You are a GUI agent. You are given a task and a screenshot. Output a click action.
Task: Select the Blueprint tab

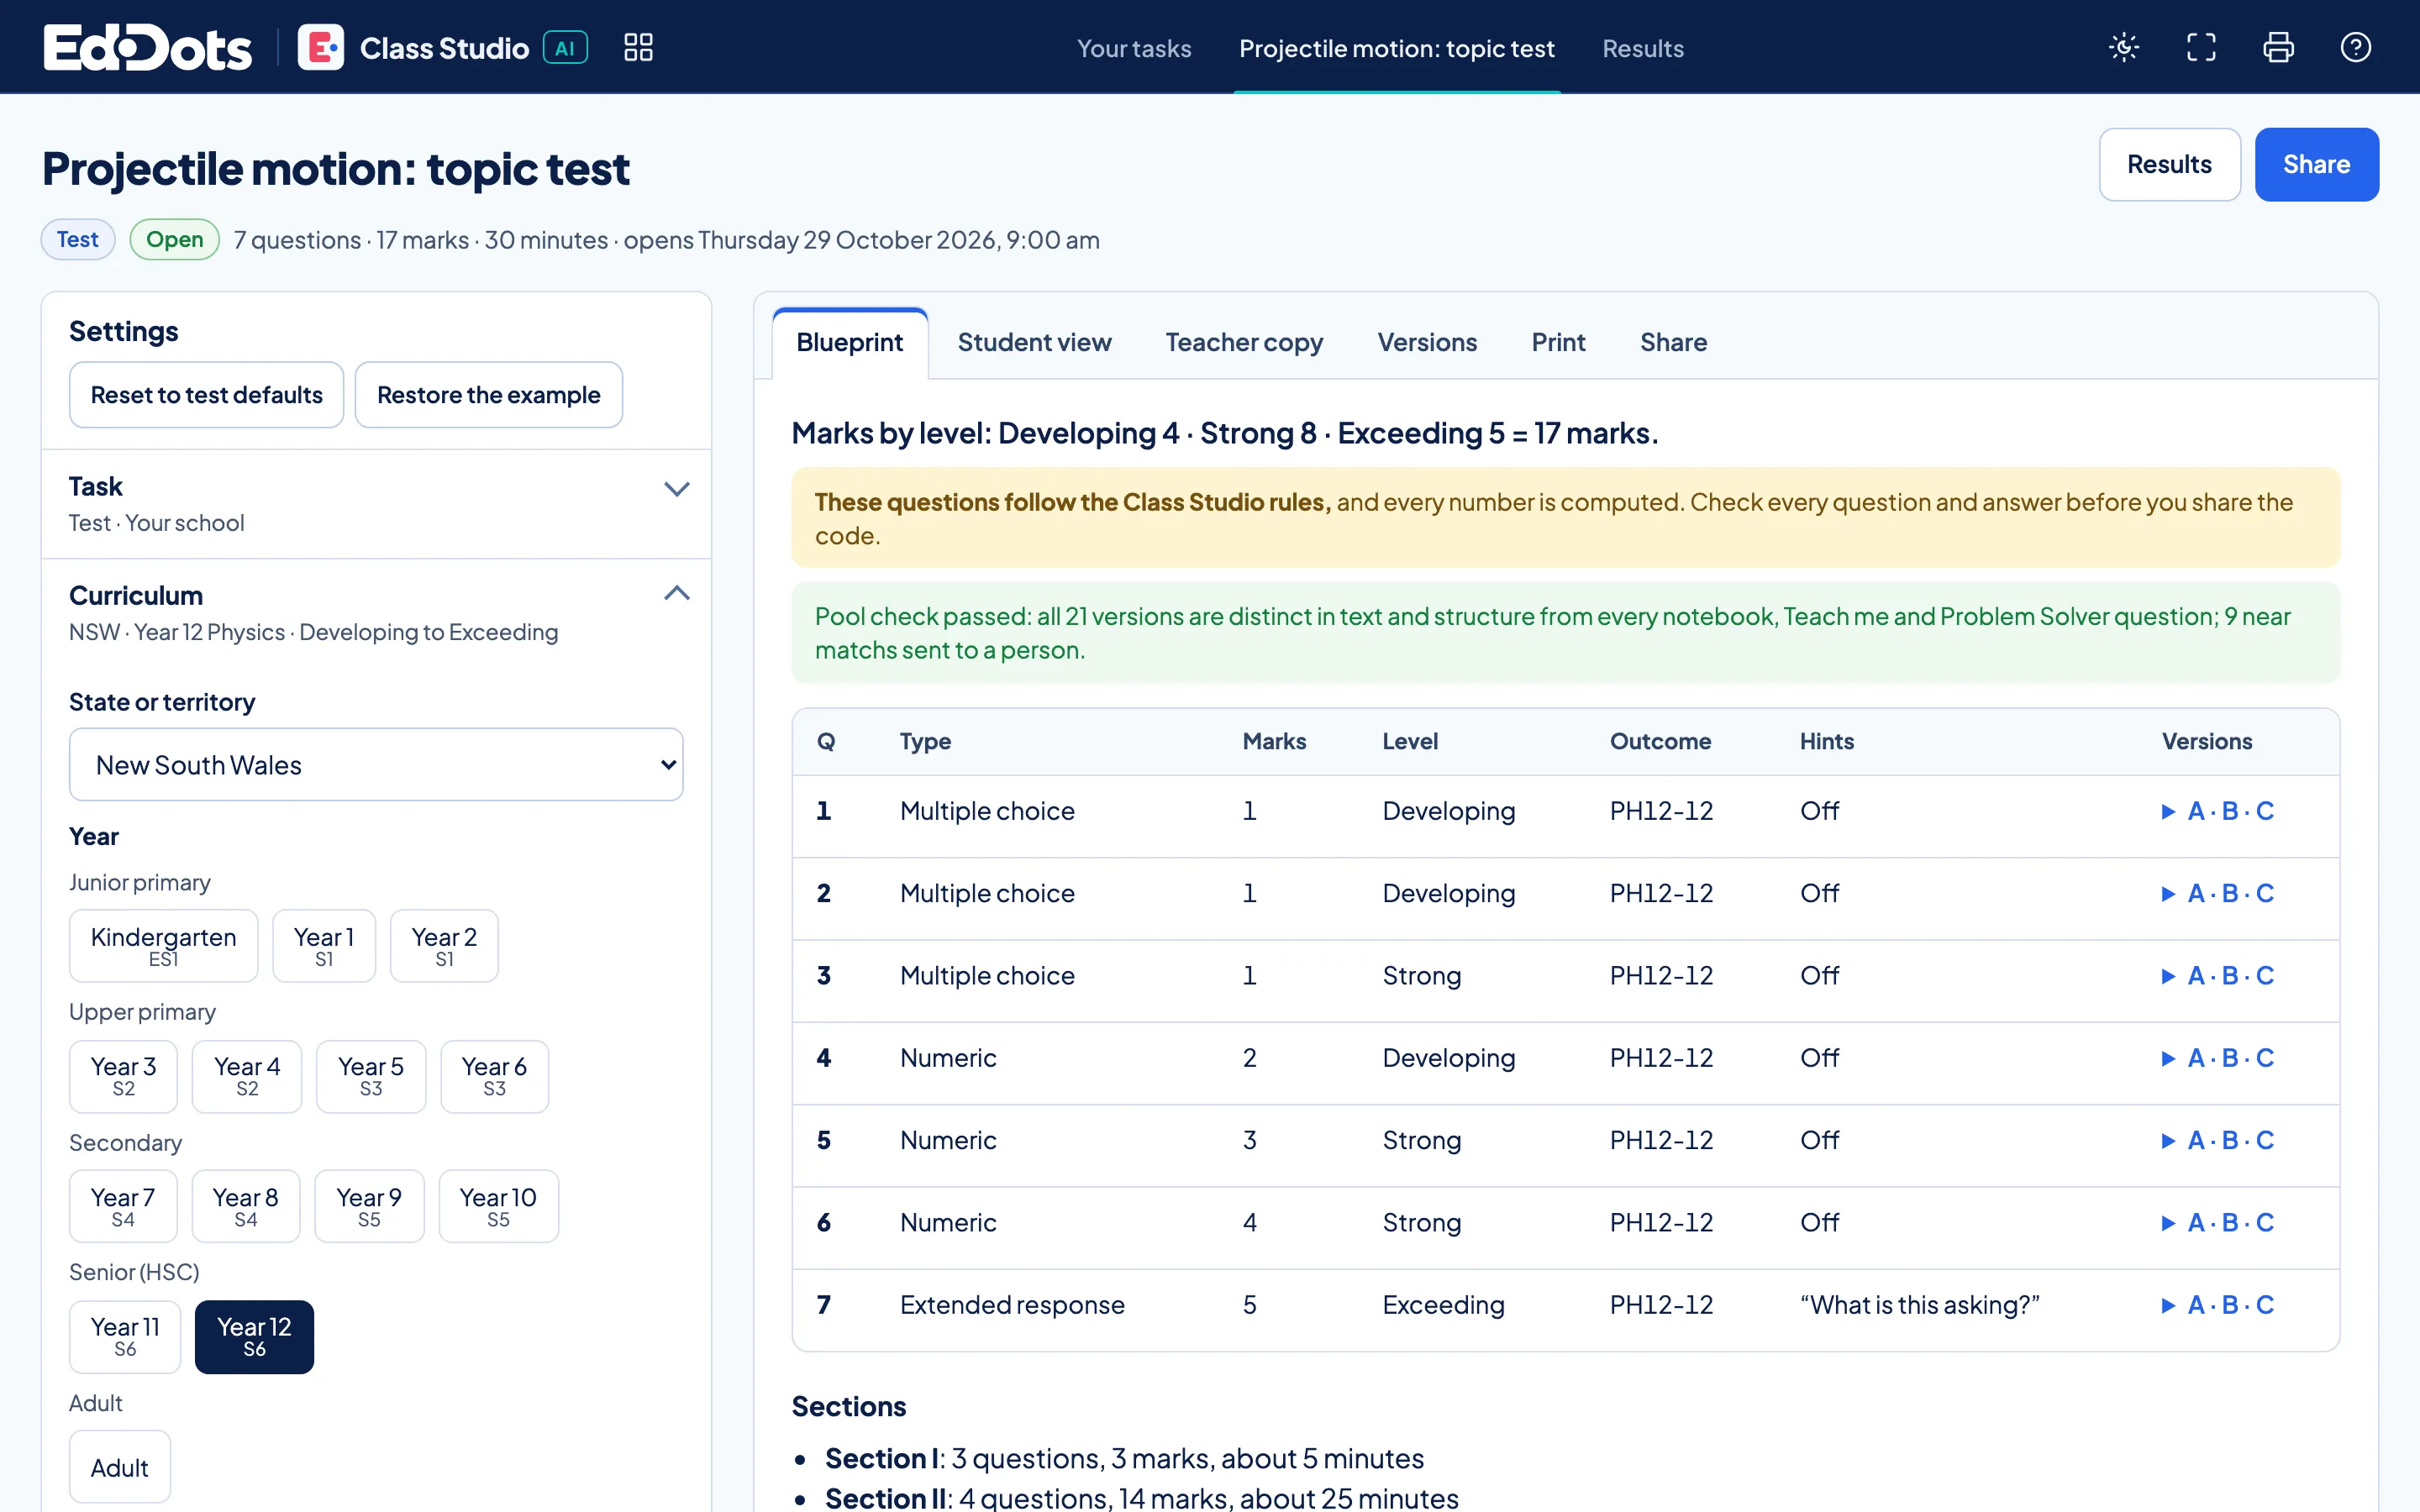point(850,343)
